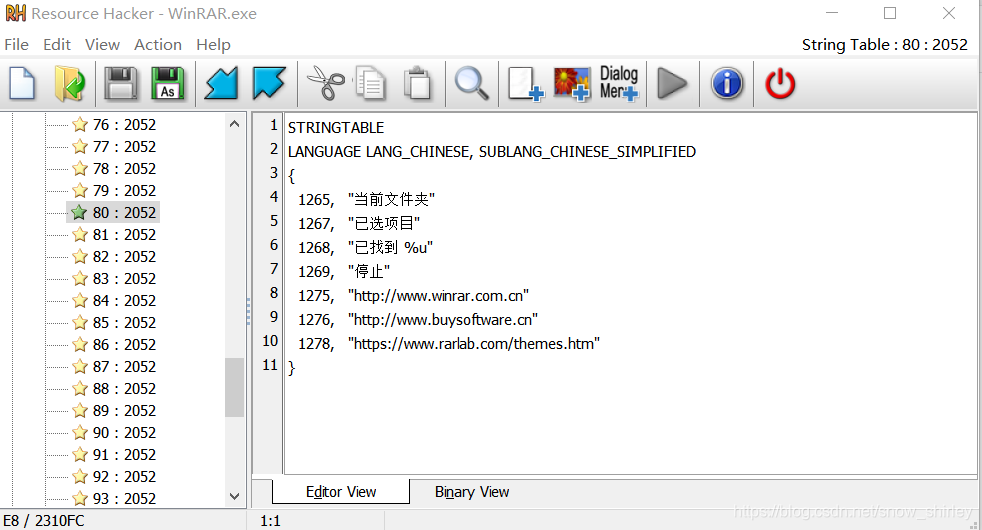Open the File menu
Viewport: 982px width, 530px height.
(16, 44)
